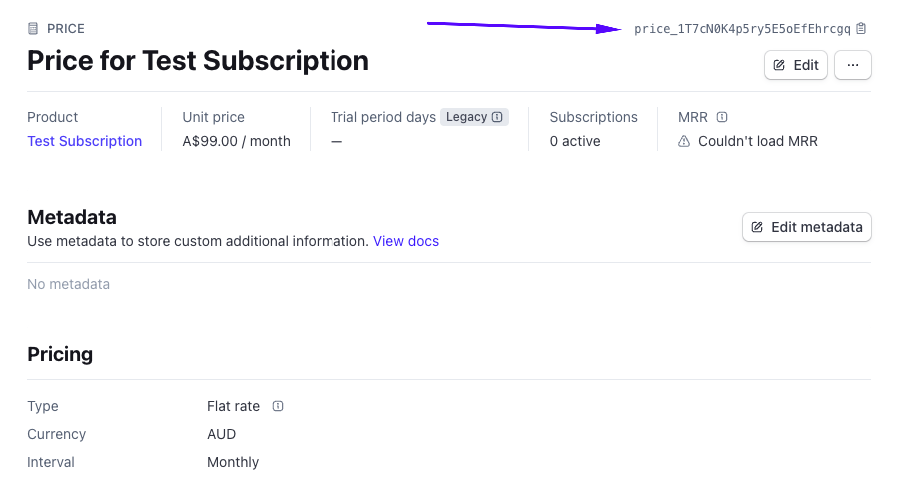
Task: Click the Monthly interval value
Action: (233, 462)
